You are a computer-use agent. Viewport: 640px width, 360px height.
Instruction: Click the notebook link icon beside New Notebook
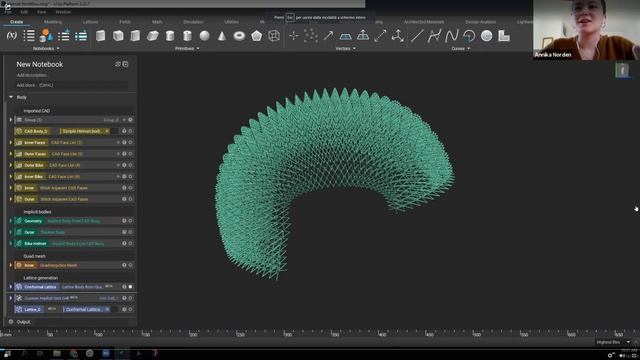pos(118,64)
